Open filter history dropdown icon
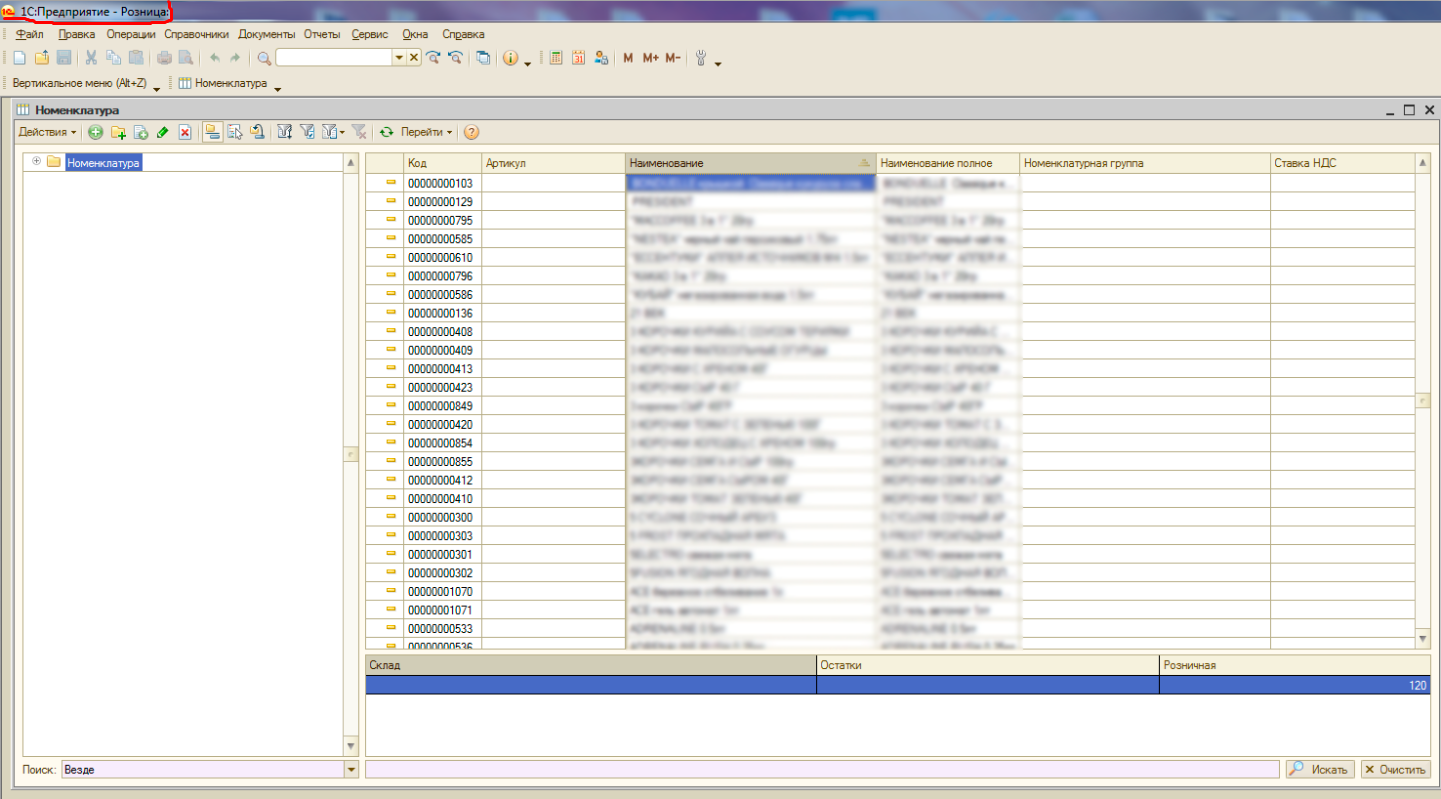1441x799 pixels. [333, 132]
